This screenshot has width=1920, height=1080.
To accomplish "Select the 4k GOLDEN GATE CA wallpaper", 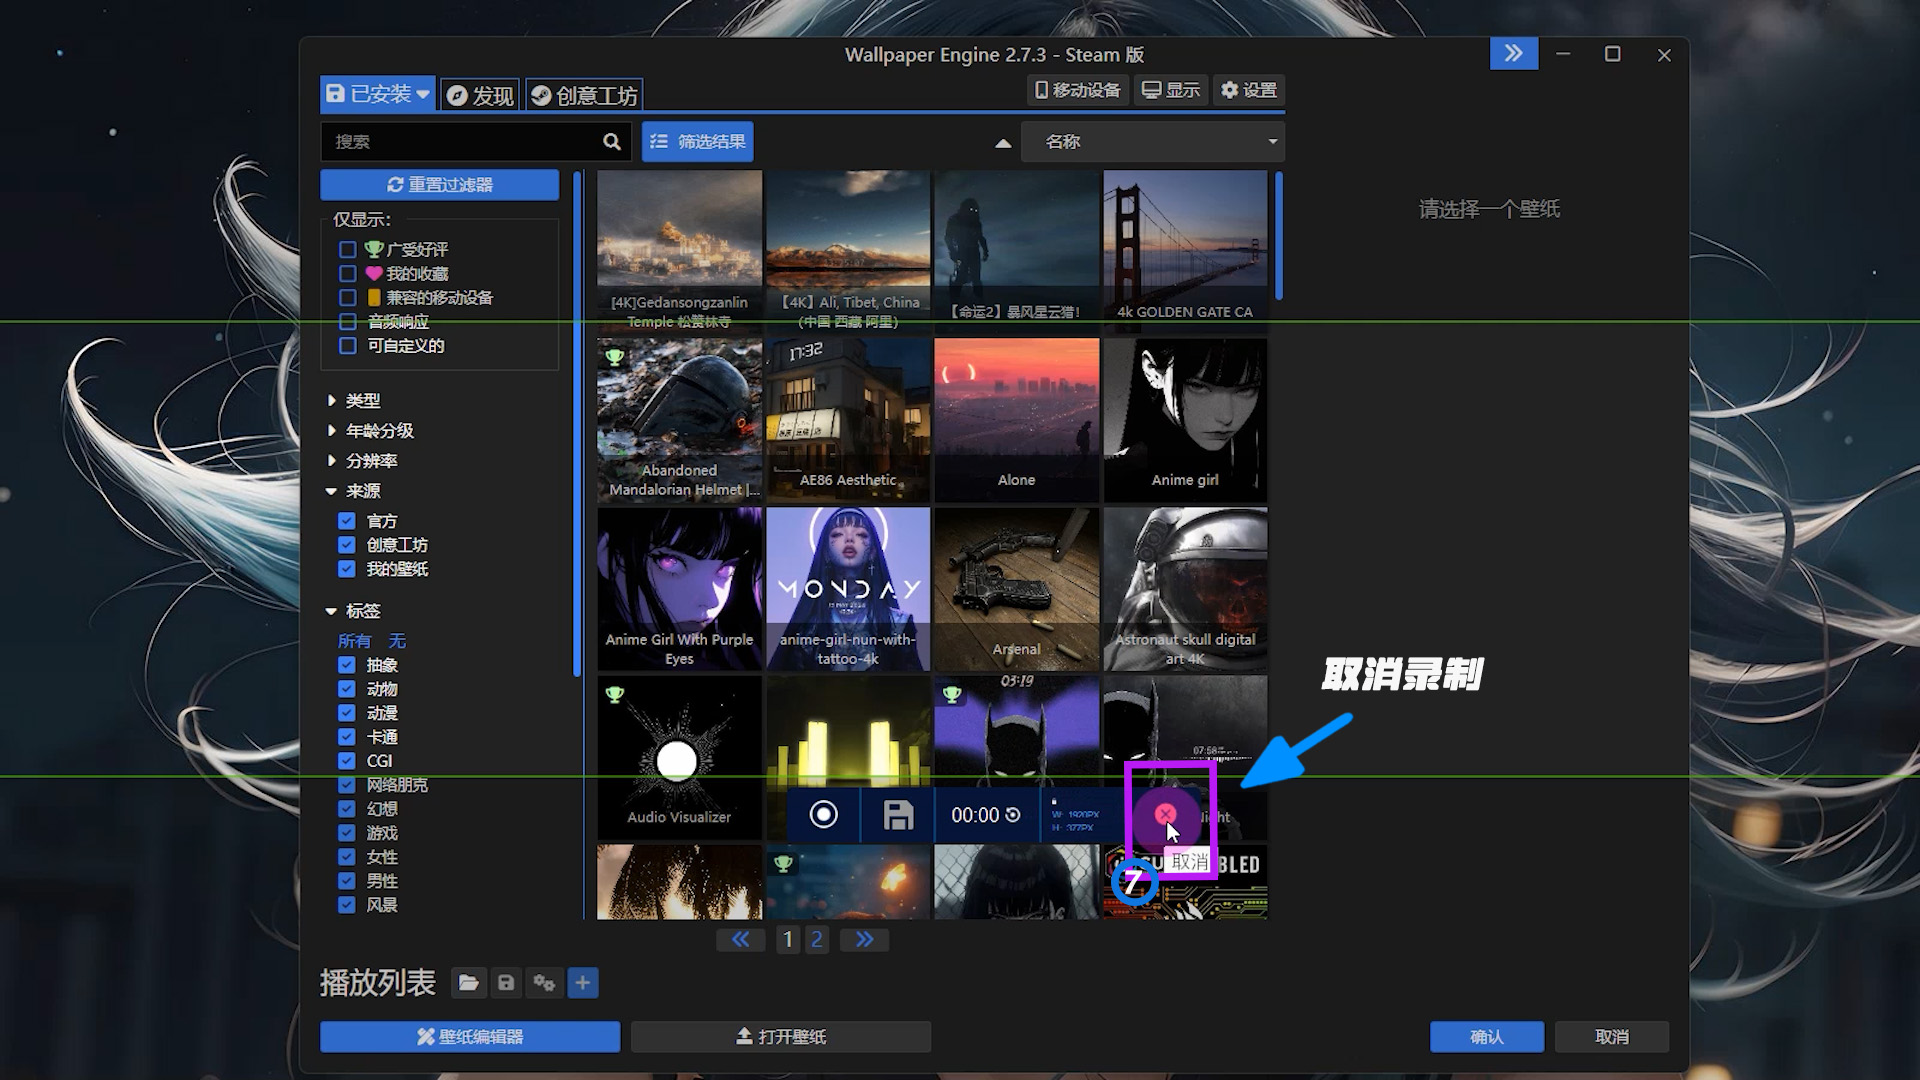I will pos(1185,251).
